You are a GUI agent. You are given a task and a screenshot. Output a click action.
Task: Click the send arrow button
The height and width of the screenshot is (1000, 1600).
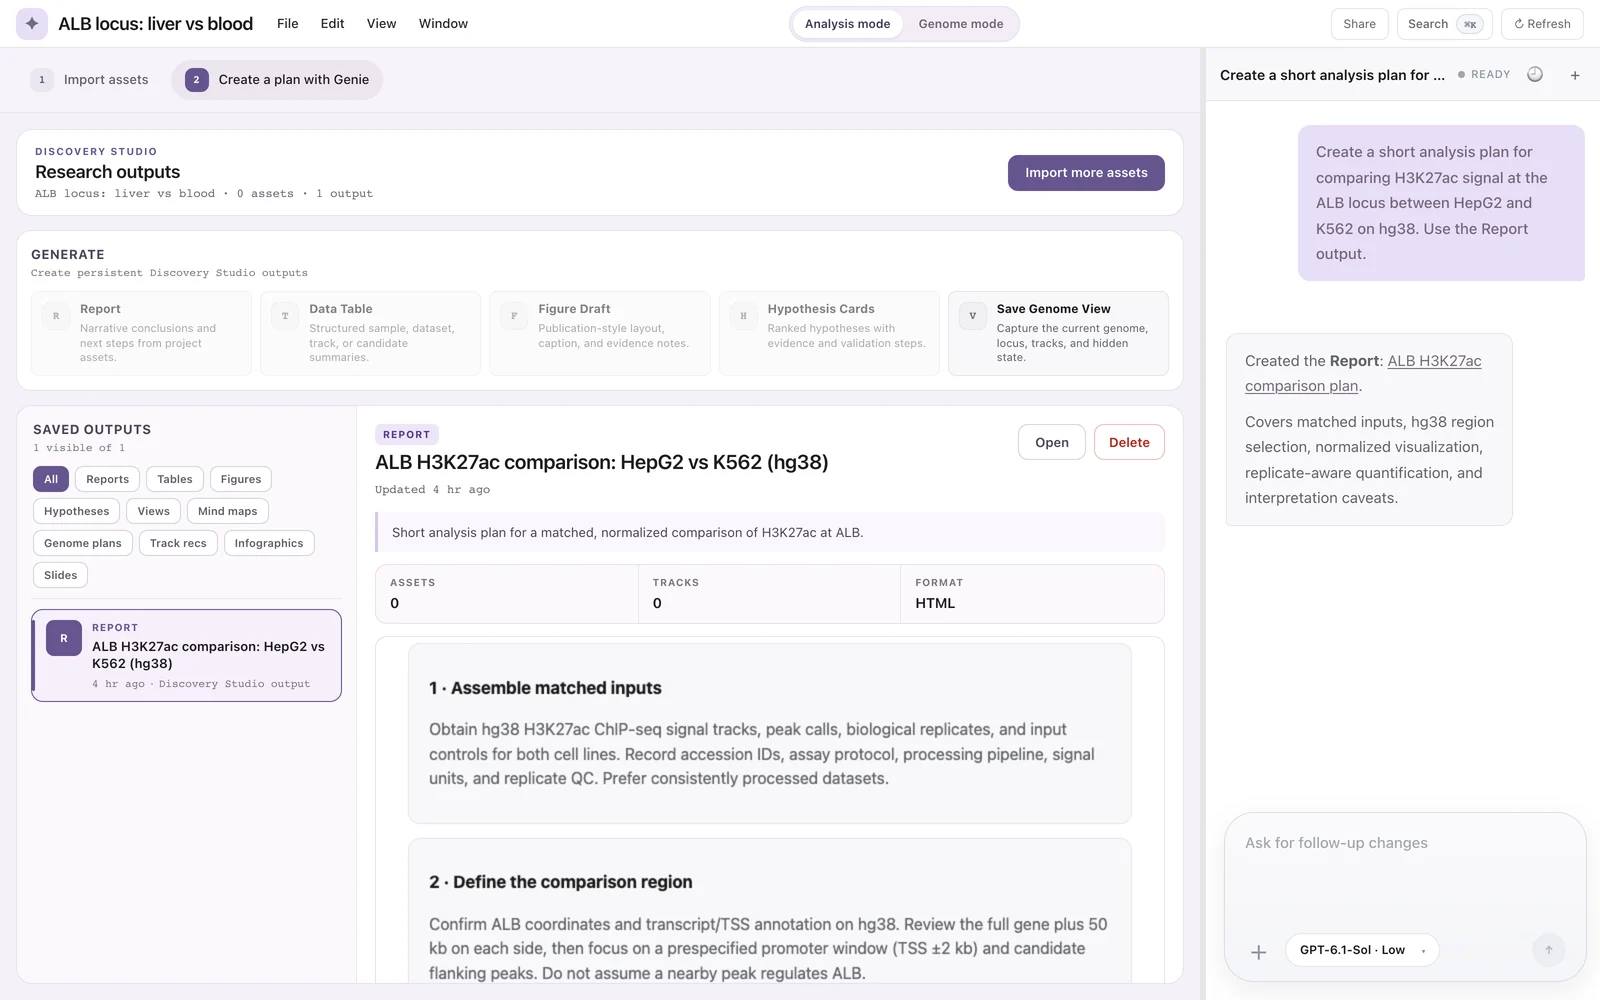coord(1549,950)
